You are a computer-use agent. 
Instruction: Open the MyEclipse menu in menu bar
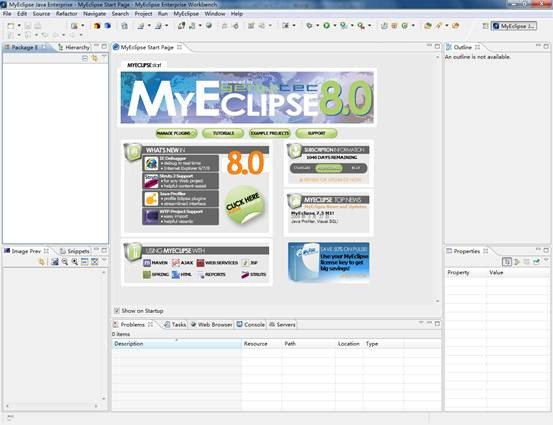(x=186, y=14)
